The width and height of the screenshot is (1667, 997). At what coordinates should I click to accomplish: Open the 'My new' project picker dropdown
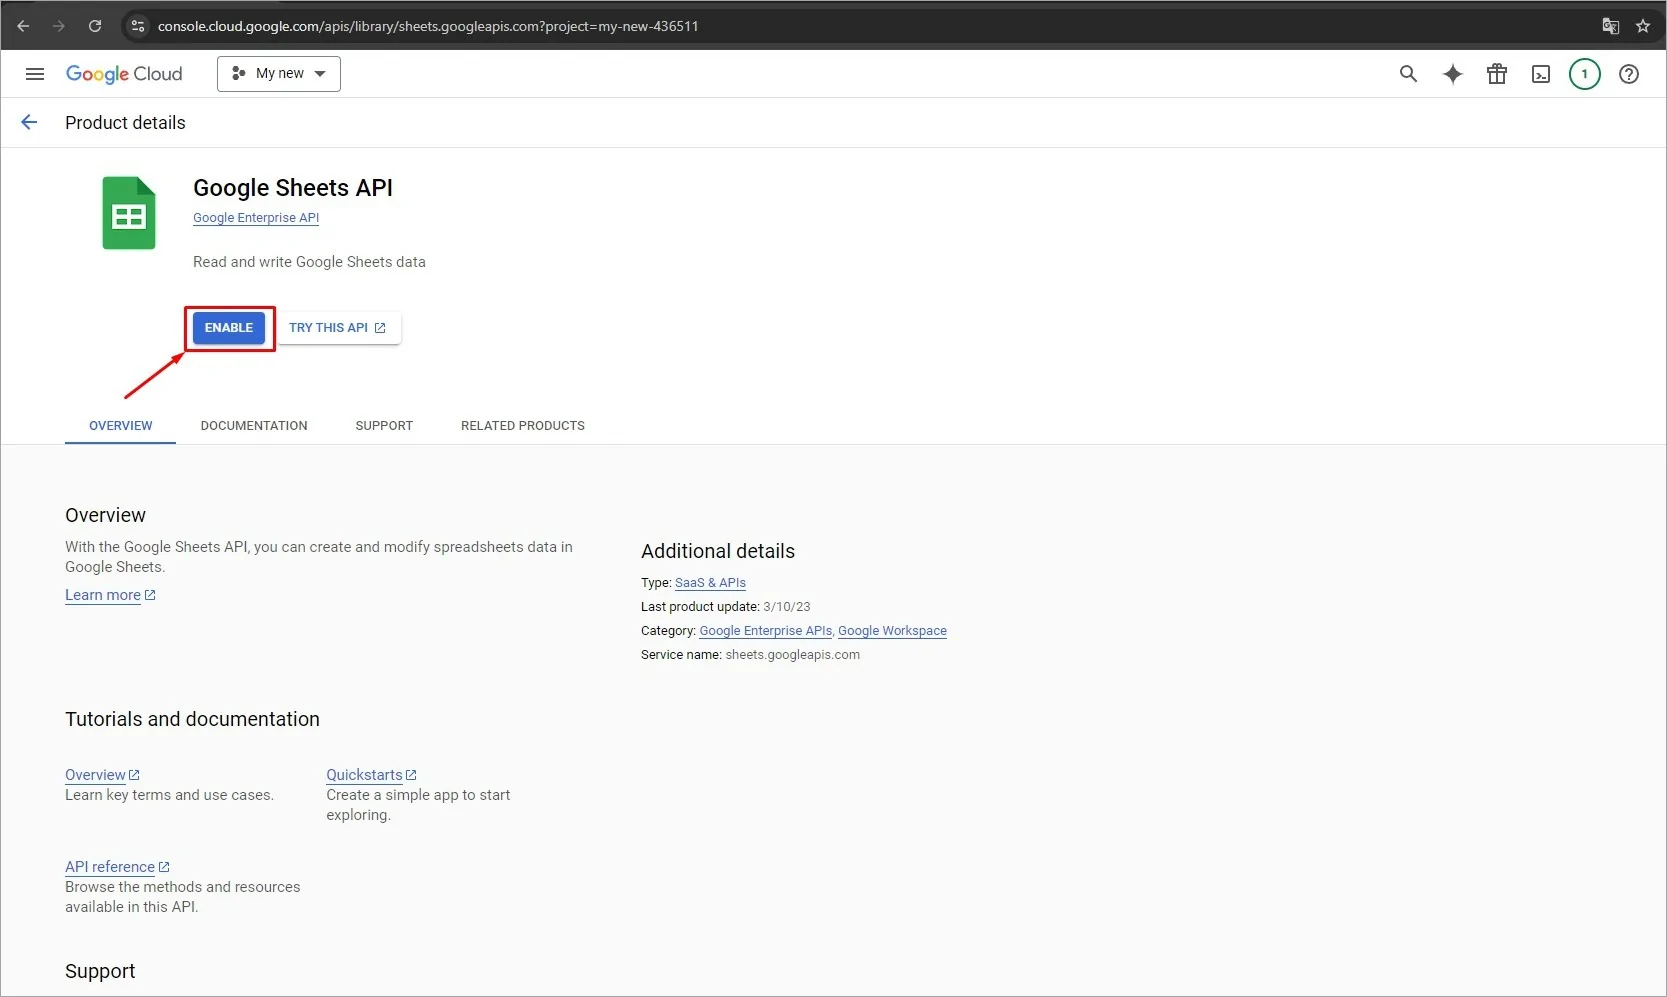click(x=278, y=73)
